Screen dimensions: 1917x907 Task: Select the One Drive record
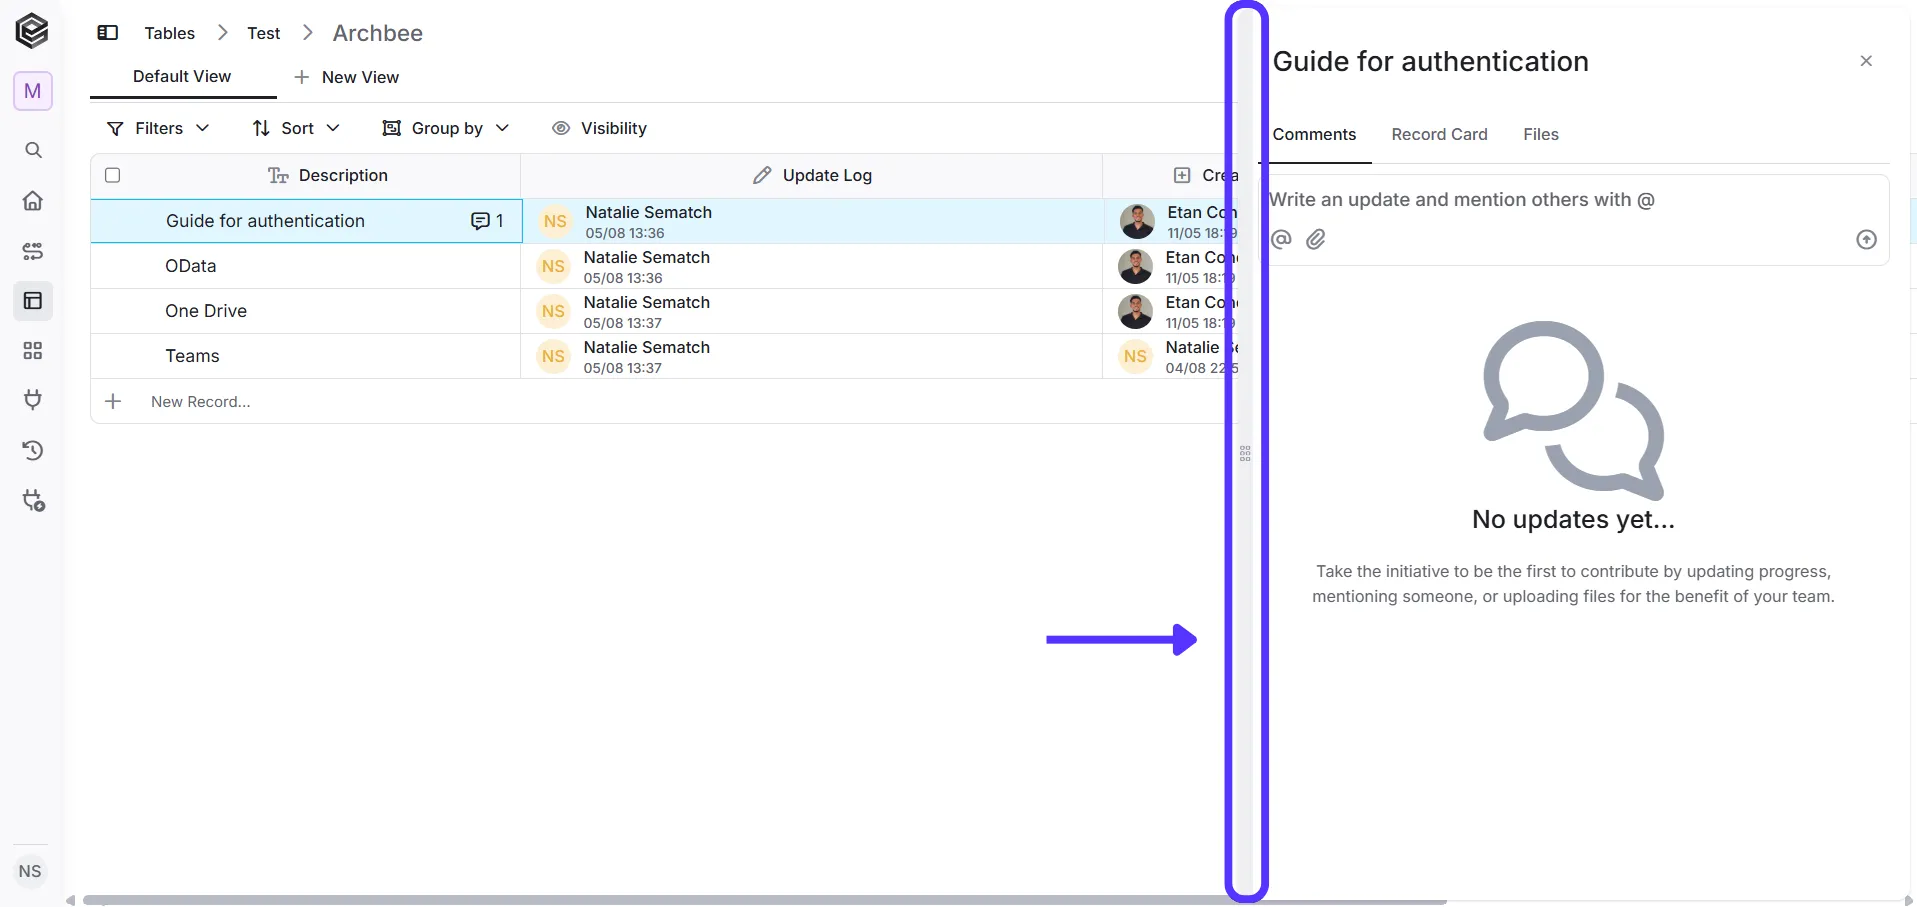coord(206,311)
